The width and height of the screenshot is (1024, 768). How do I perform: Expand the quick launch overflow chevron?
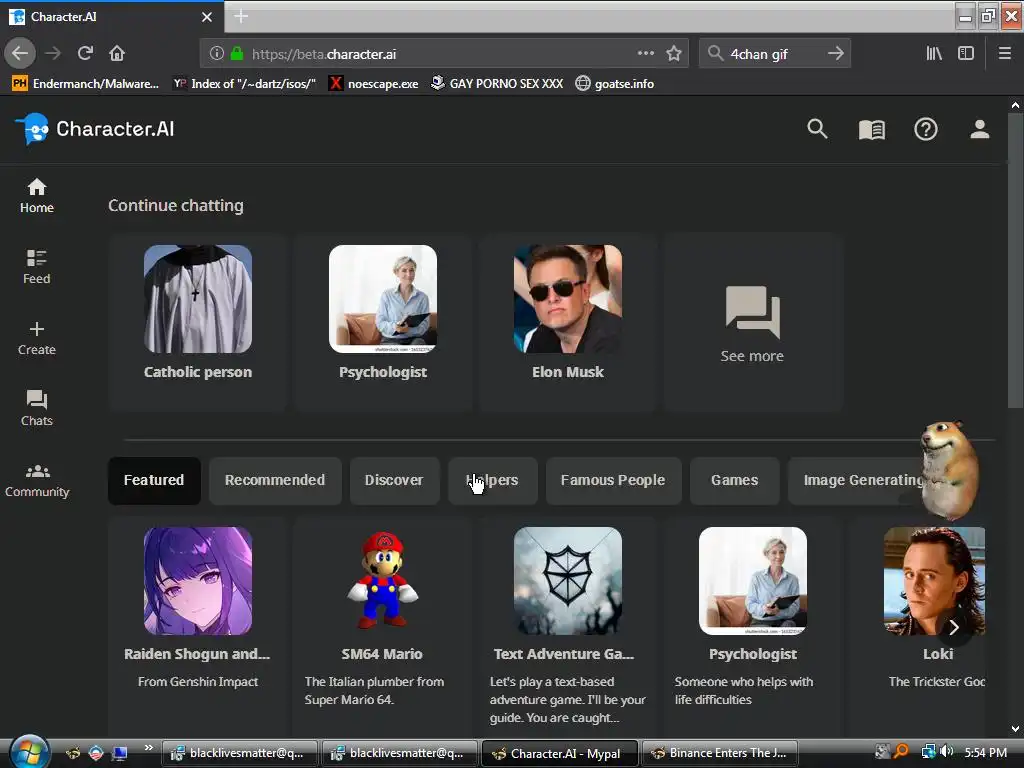148,748
